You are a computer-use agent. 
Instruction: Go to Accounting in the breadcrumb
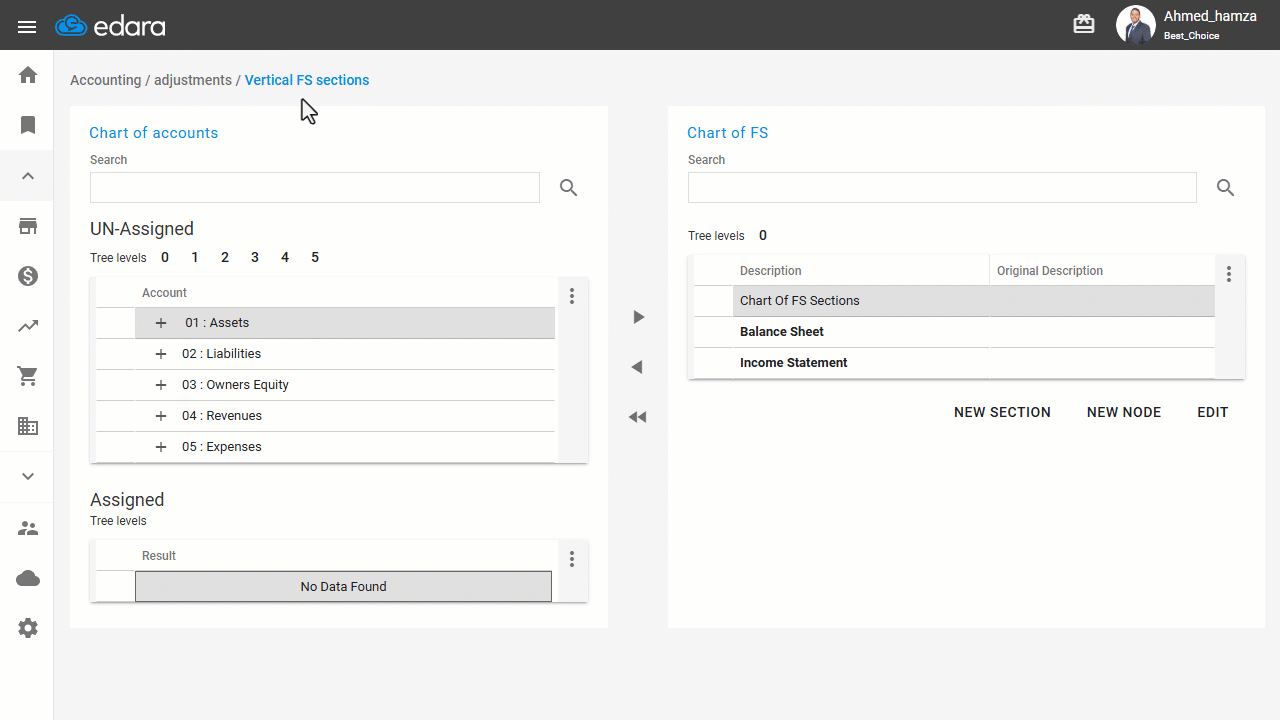pos(105,80)
